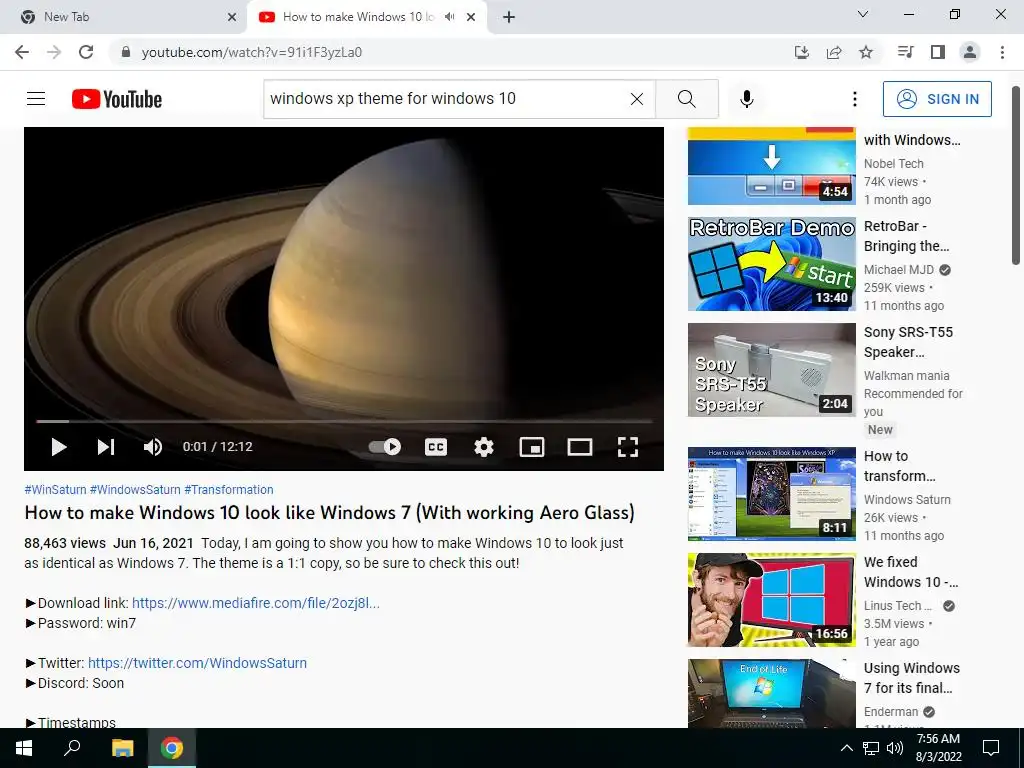Switch to theater mode
This screenshot has width=1024, height=768.
point(579,447)
